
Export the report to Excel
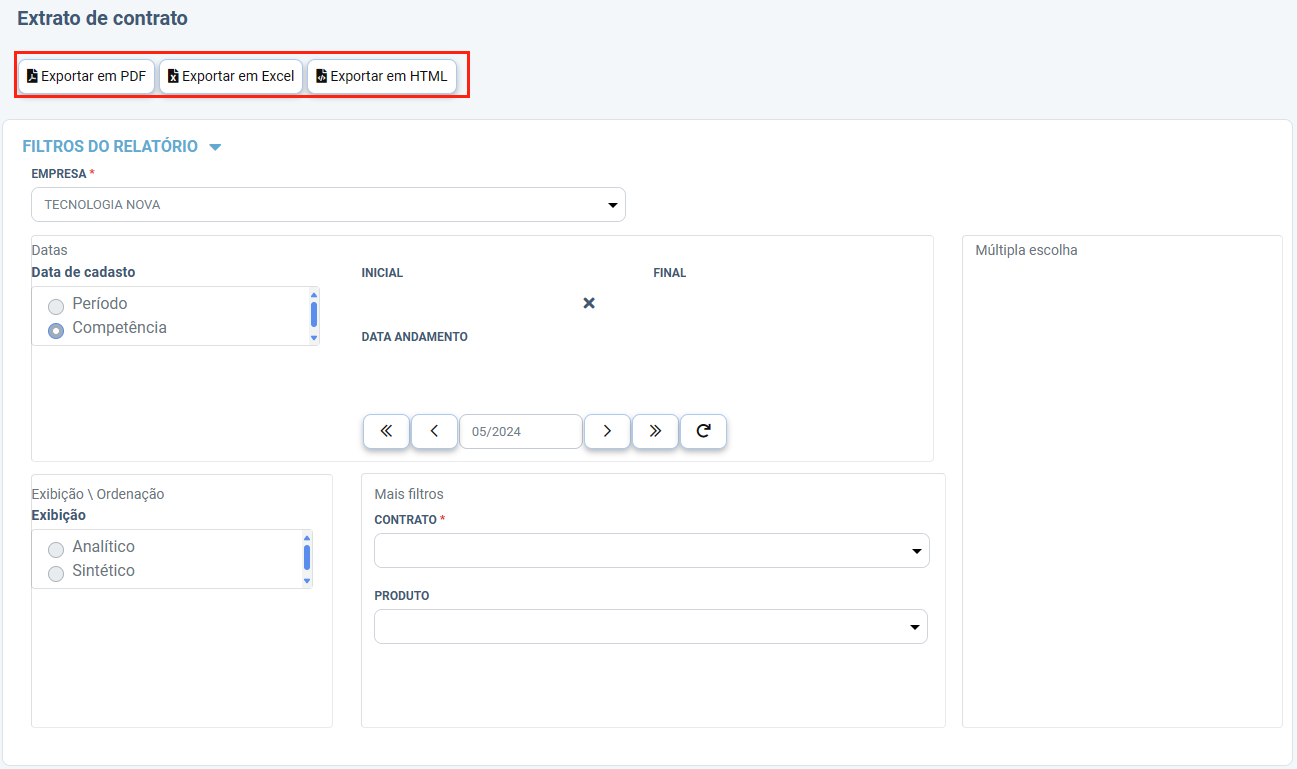[231, 76]
